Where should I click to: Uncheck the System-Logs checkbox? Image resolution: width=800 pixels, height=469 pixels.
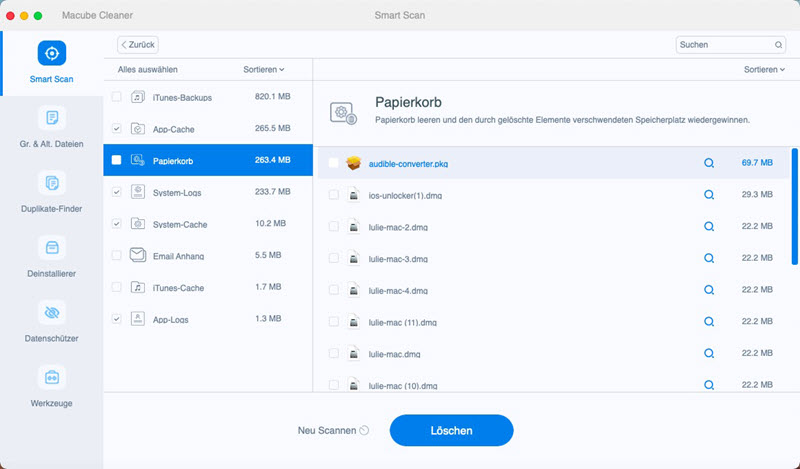(116, 192)
